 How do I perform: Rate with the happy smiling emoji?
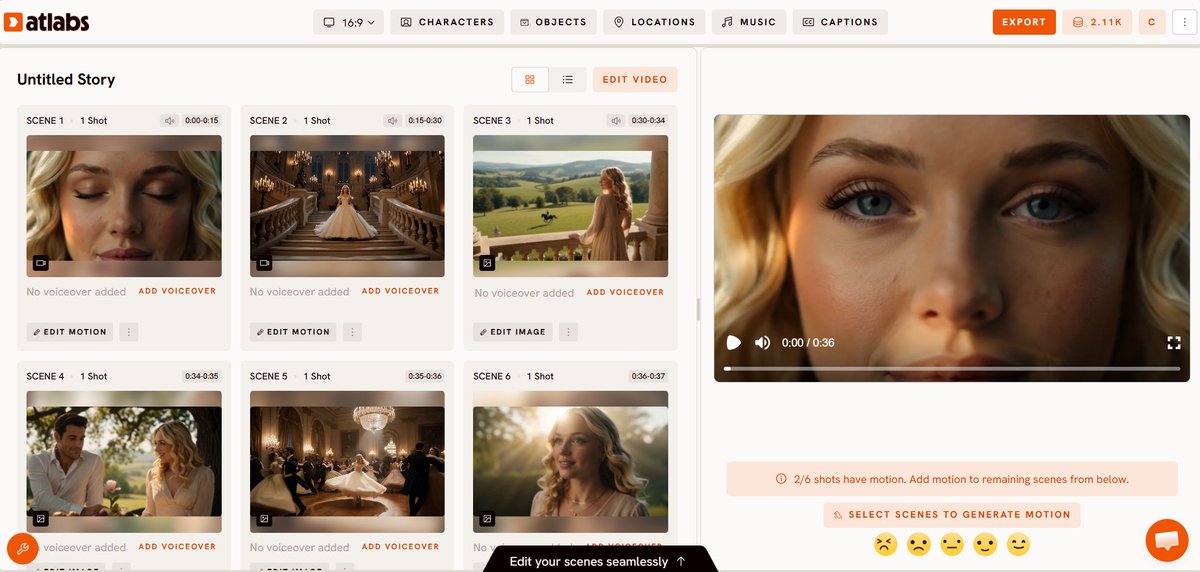1018,545
